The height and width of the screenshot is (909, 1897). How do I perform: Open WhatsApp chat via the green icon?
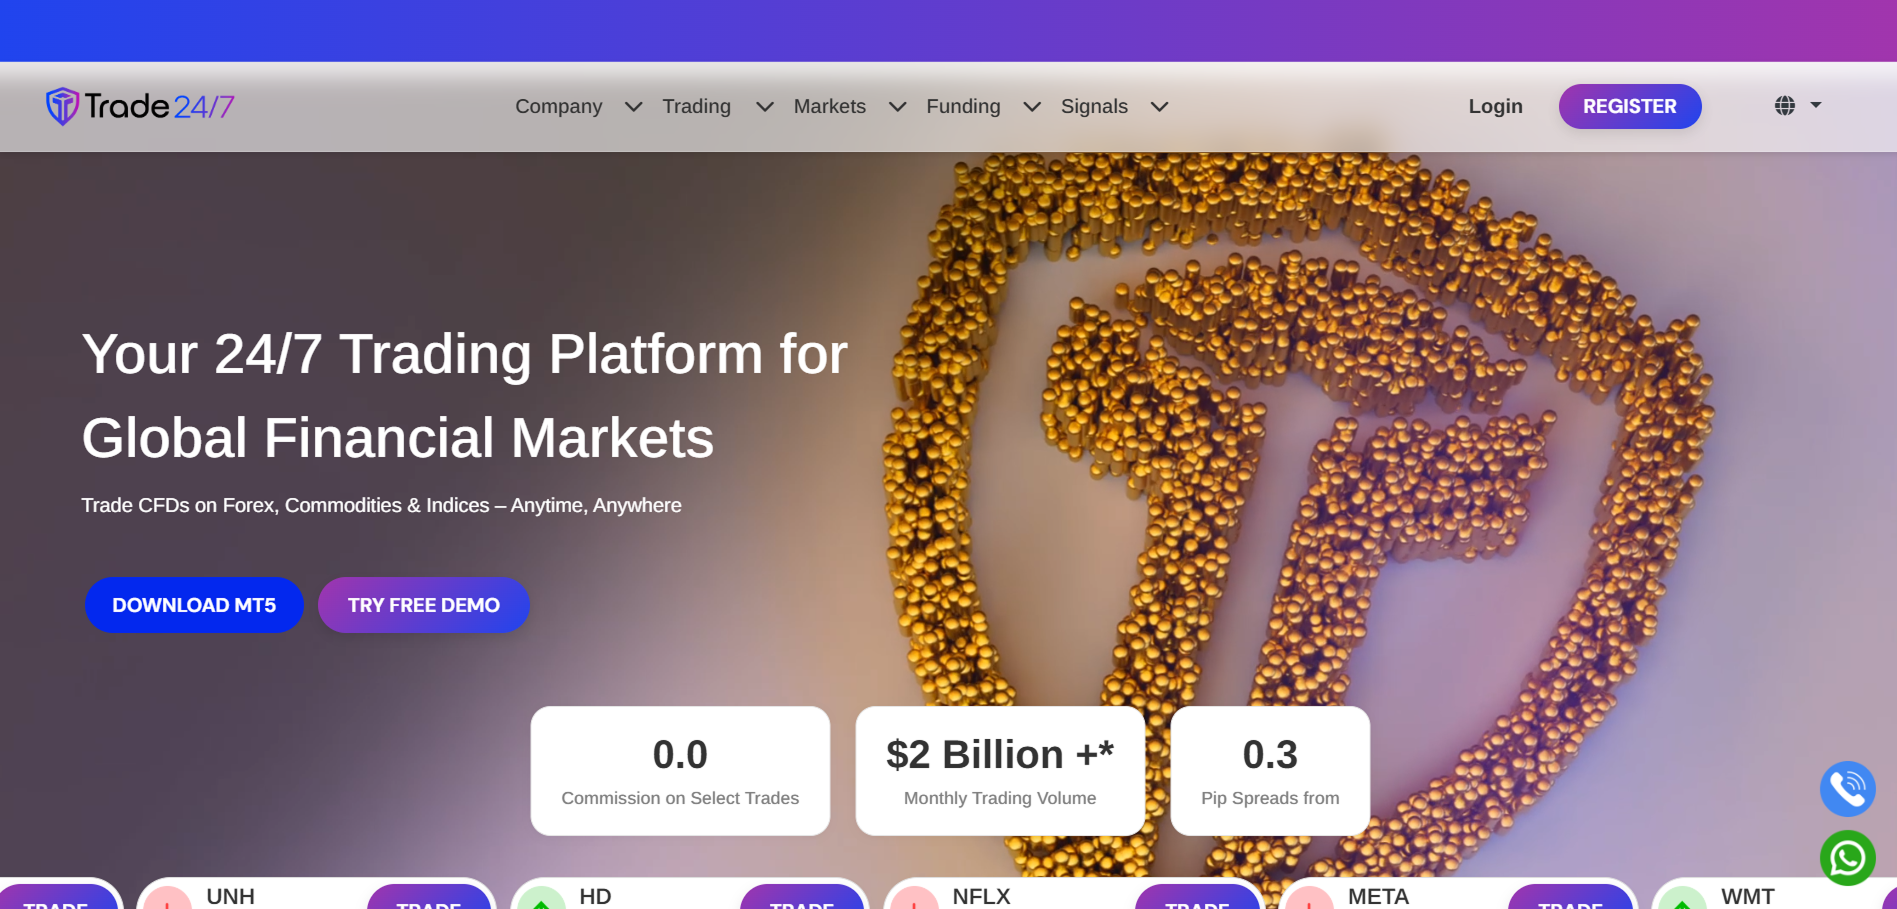[1847, 858]
